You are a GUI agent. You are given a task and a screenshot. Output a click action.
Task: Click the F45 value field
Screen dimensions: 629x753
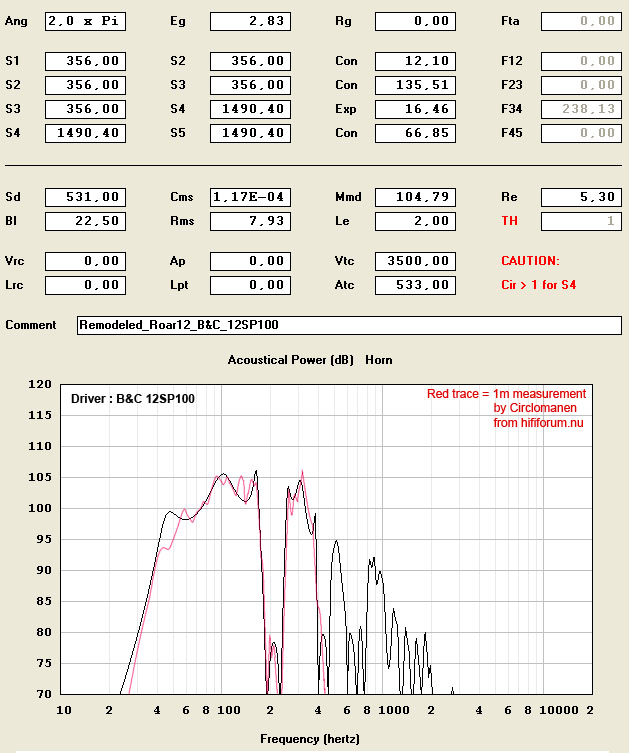coord(581,134)
